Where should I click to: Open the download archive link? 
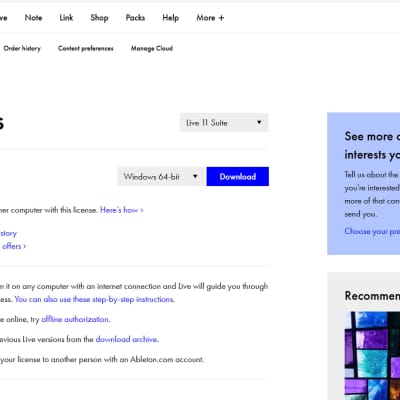126,339
